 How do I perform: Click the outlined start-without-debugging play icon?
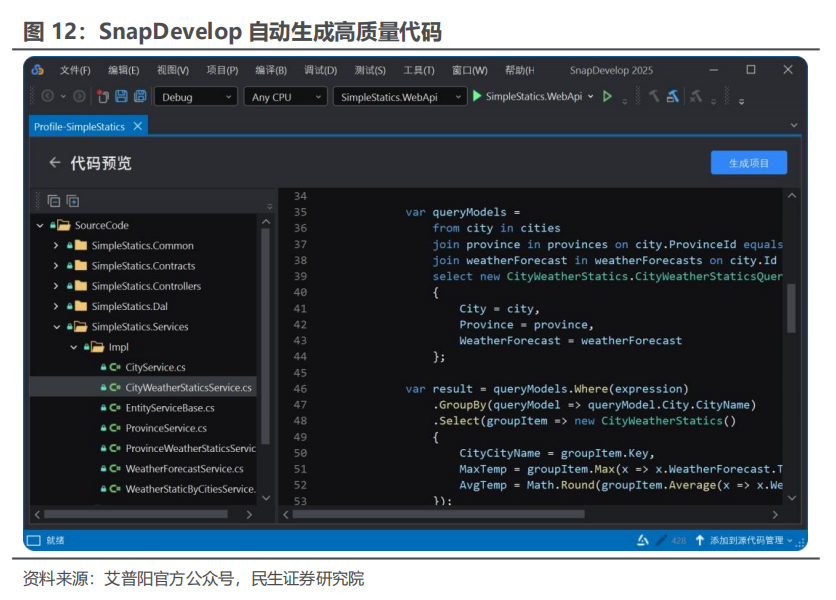pos(607,96)
